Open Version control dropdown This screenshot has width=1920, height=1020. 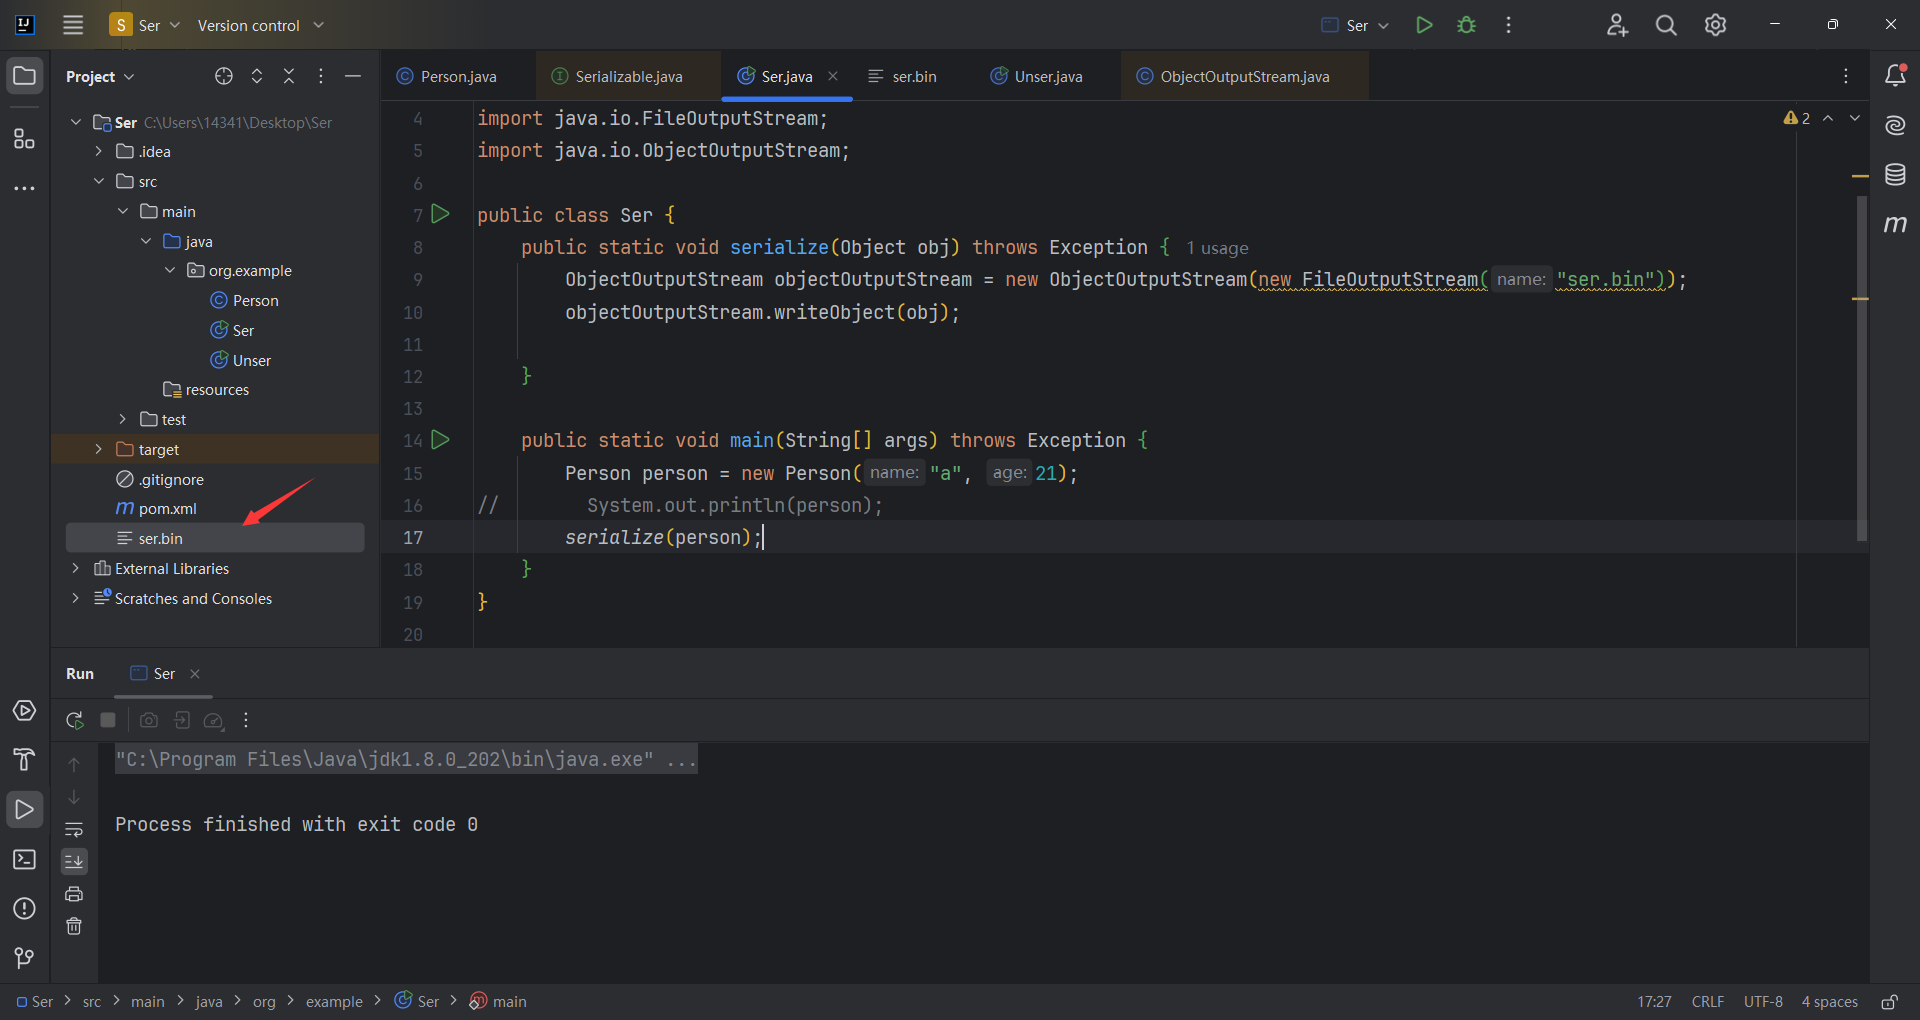coord(261,25)
